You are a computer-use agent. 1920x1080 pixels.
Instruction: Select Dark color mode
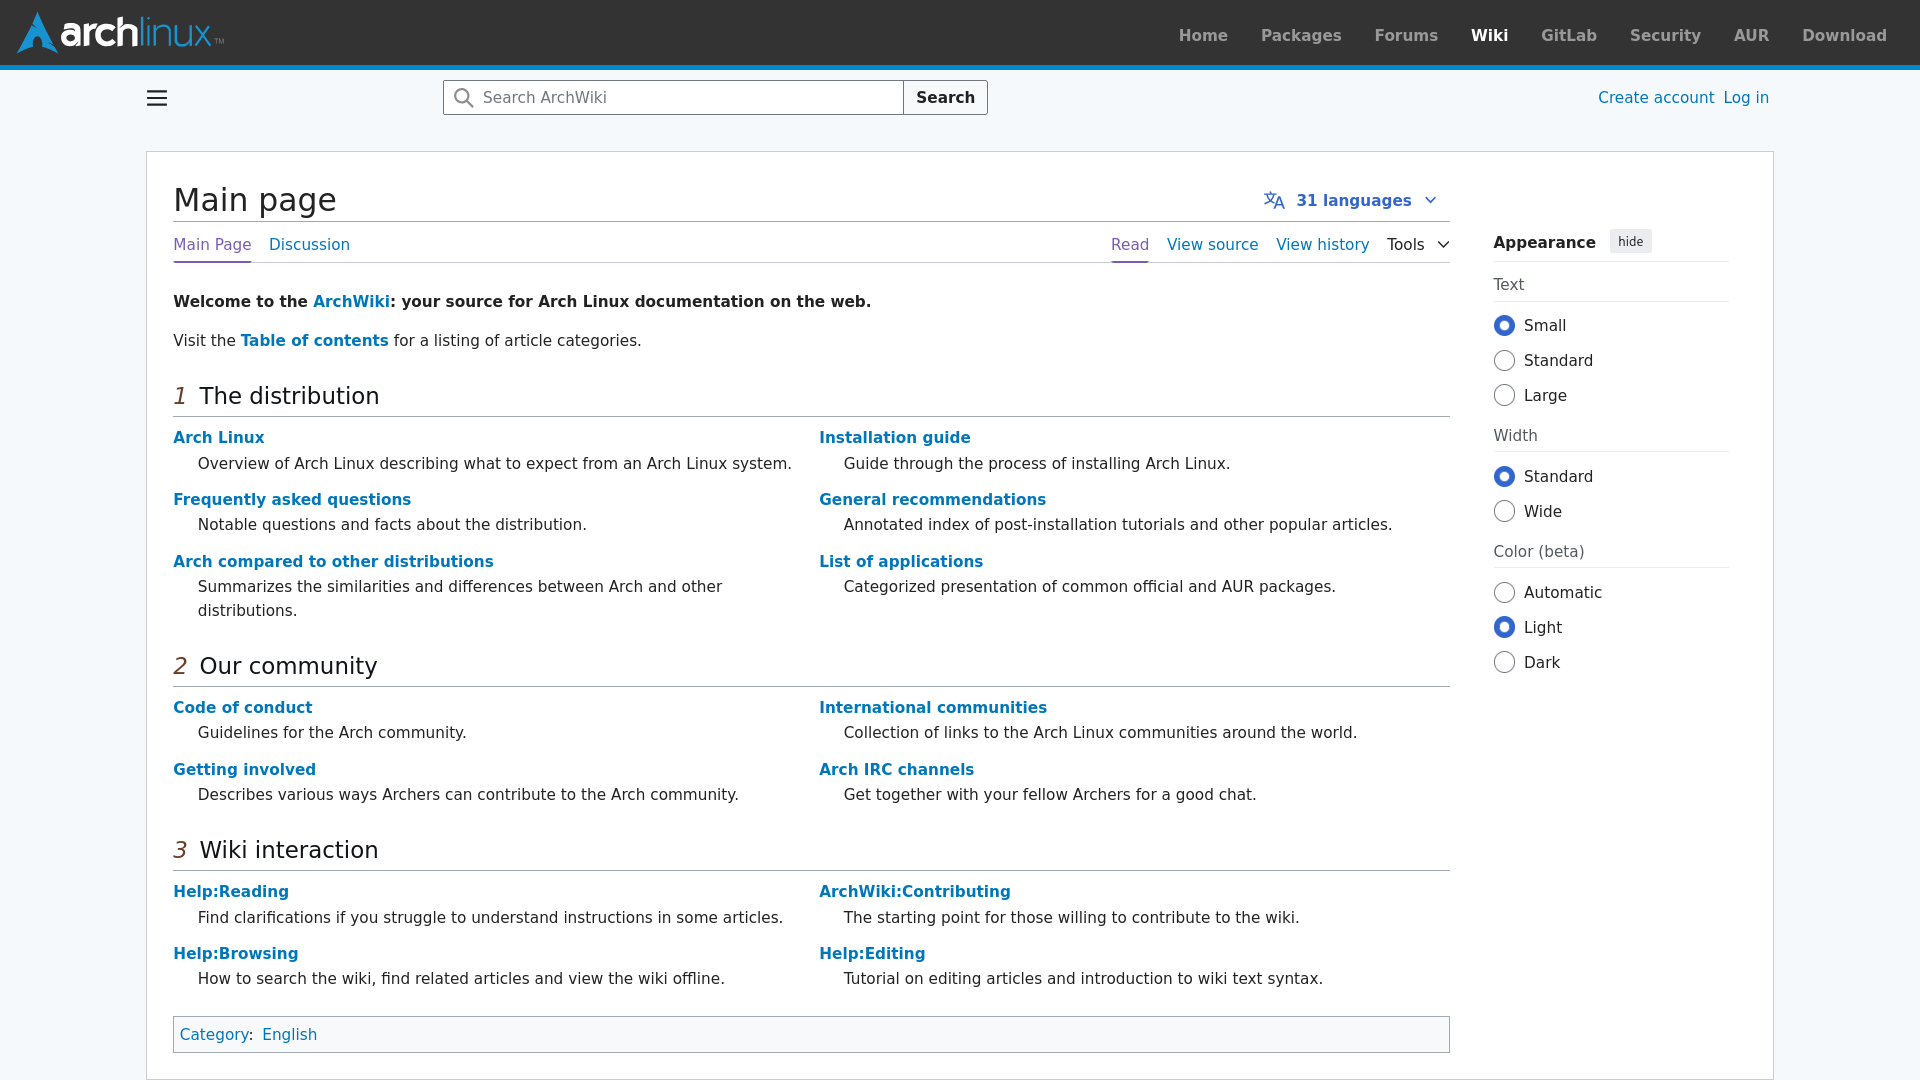(x=1504, y=663)
